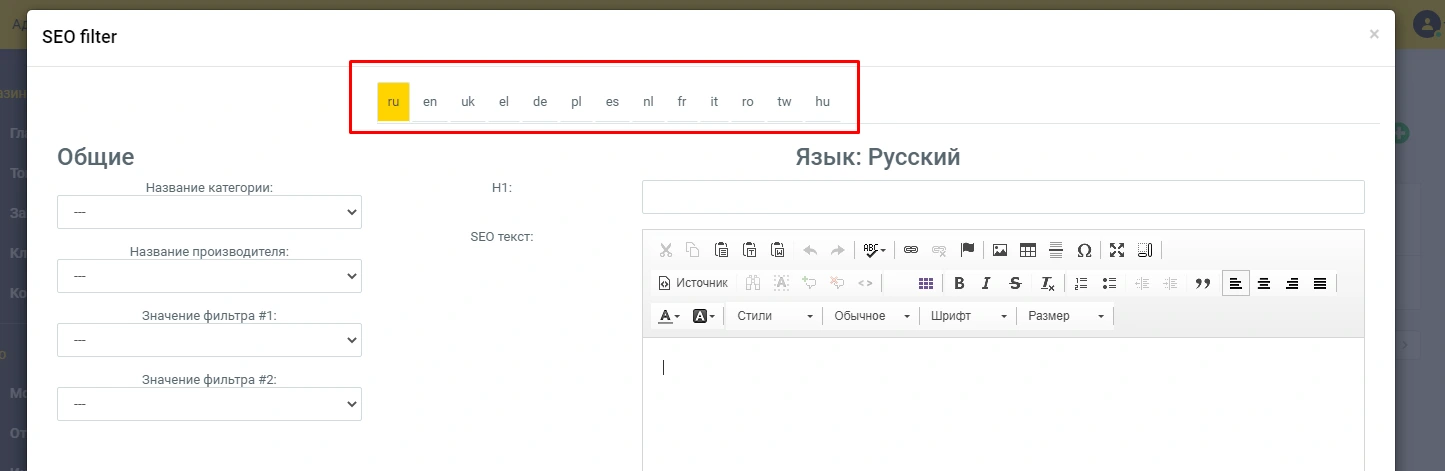Screen dimensions: 1445x471
Task: Insert a block quote
Action: click(x=1203, y=283)
